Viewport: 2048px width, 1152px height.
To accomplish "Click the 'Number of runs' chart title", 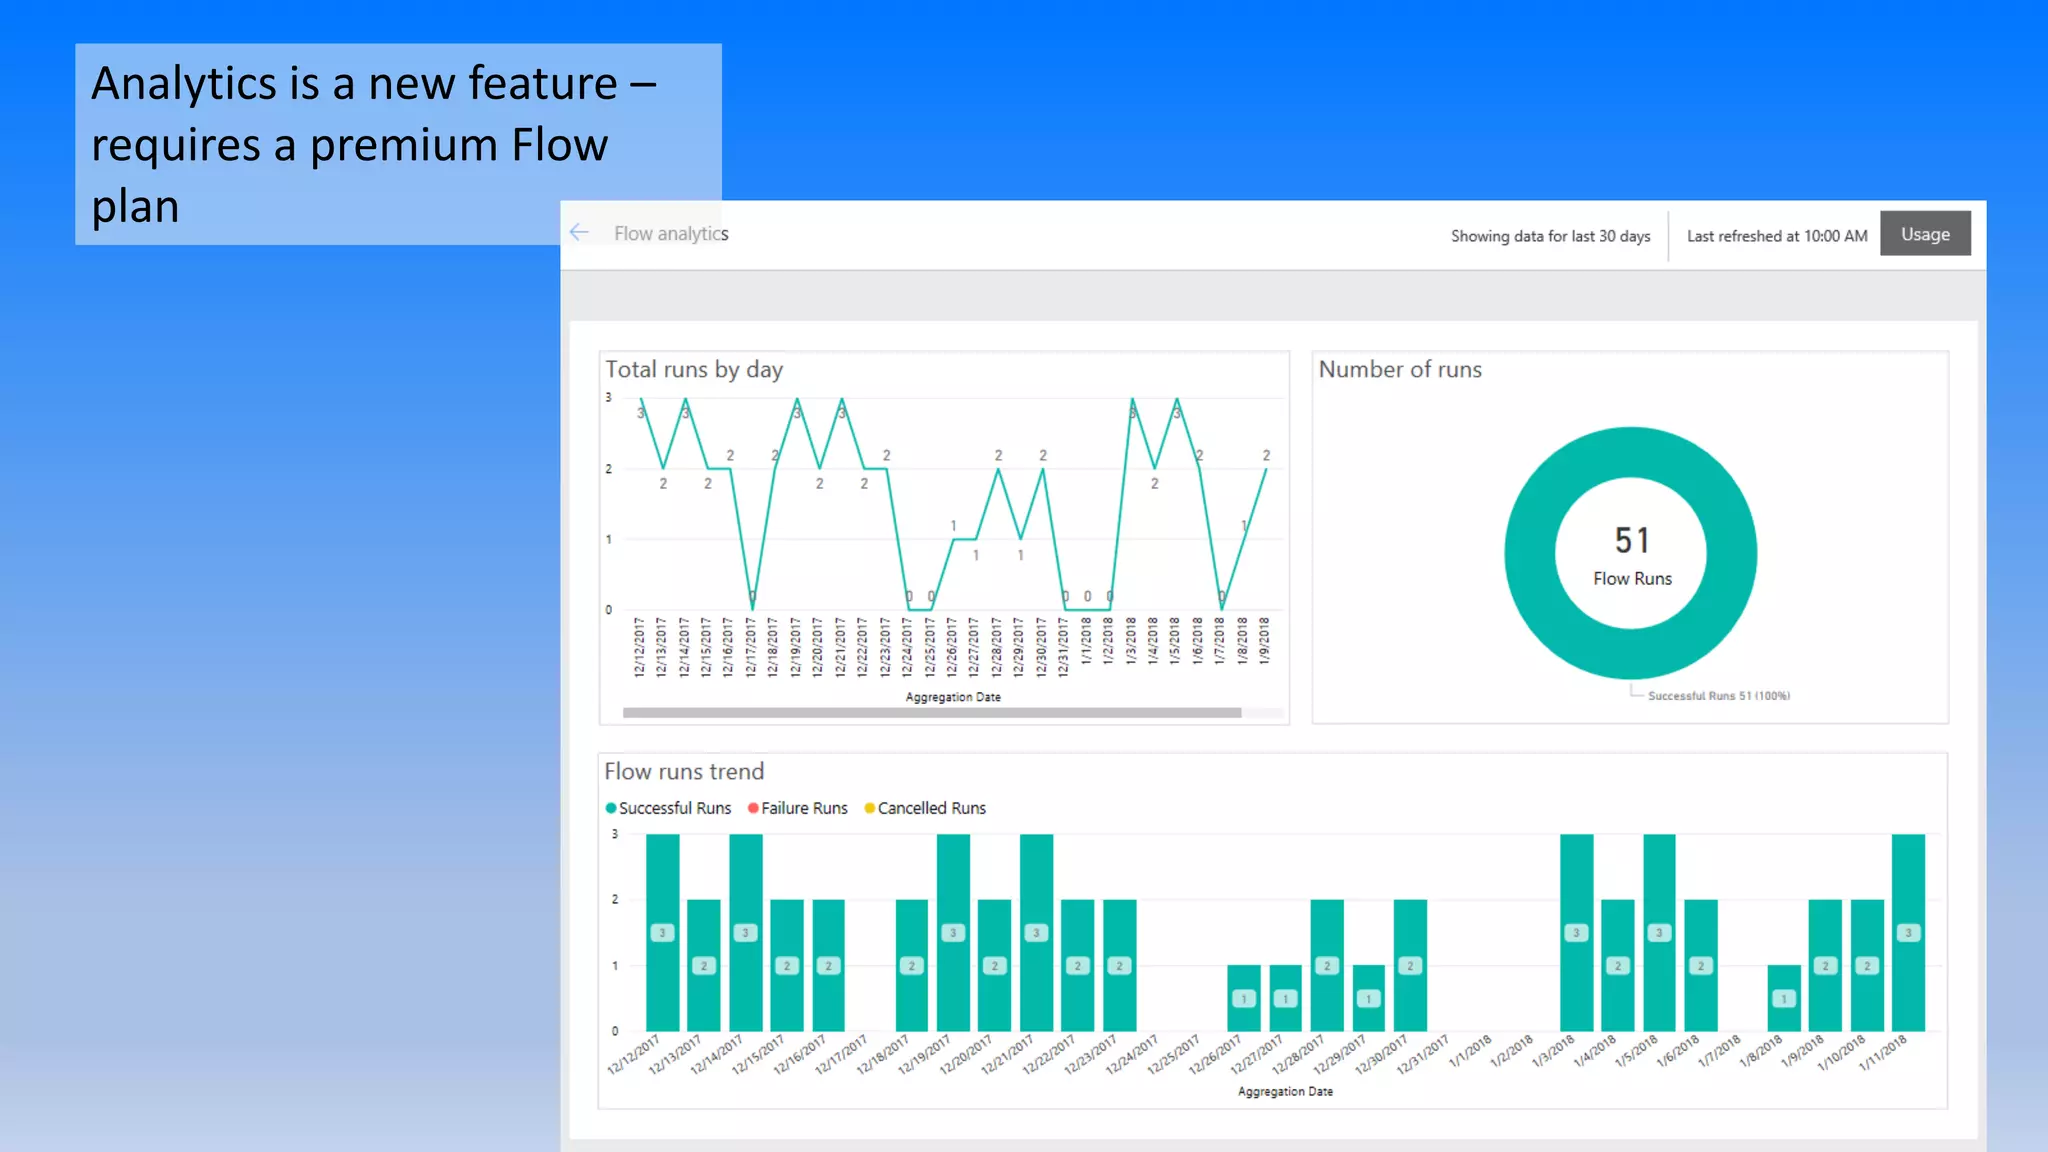I will pyautogui.click(x=1400, y=370).
